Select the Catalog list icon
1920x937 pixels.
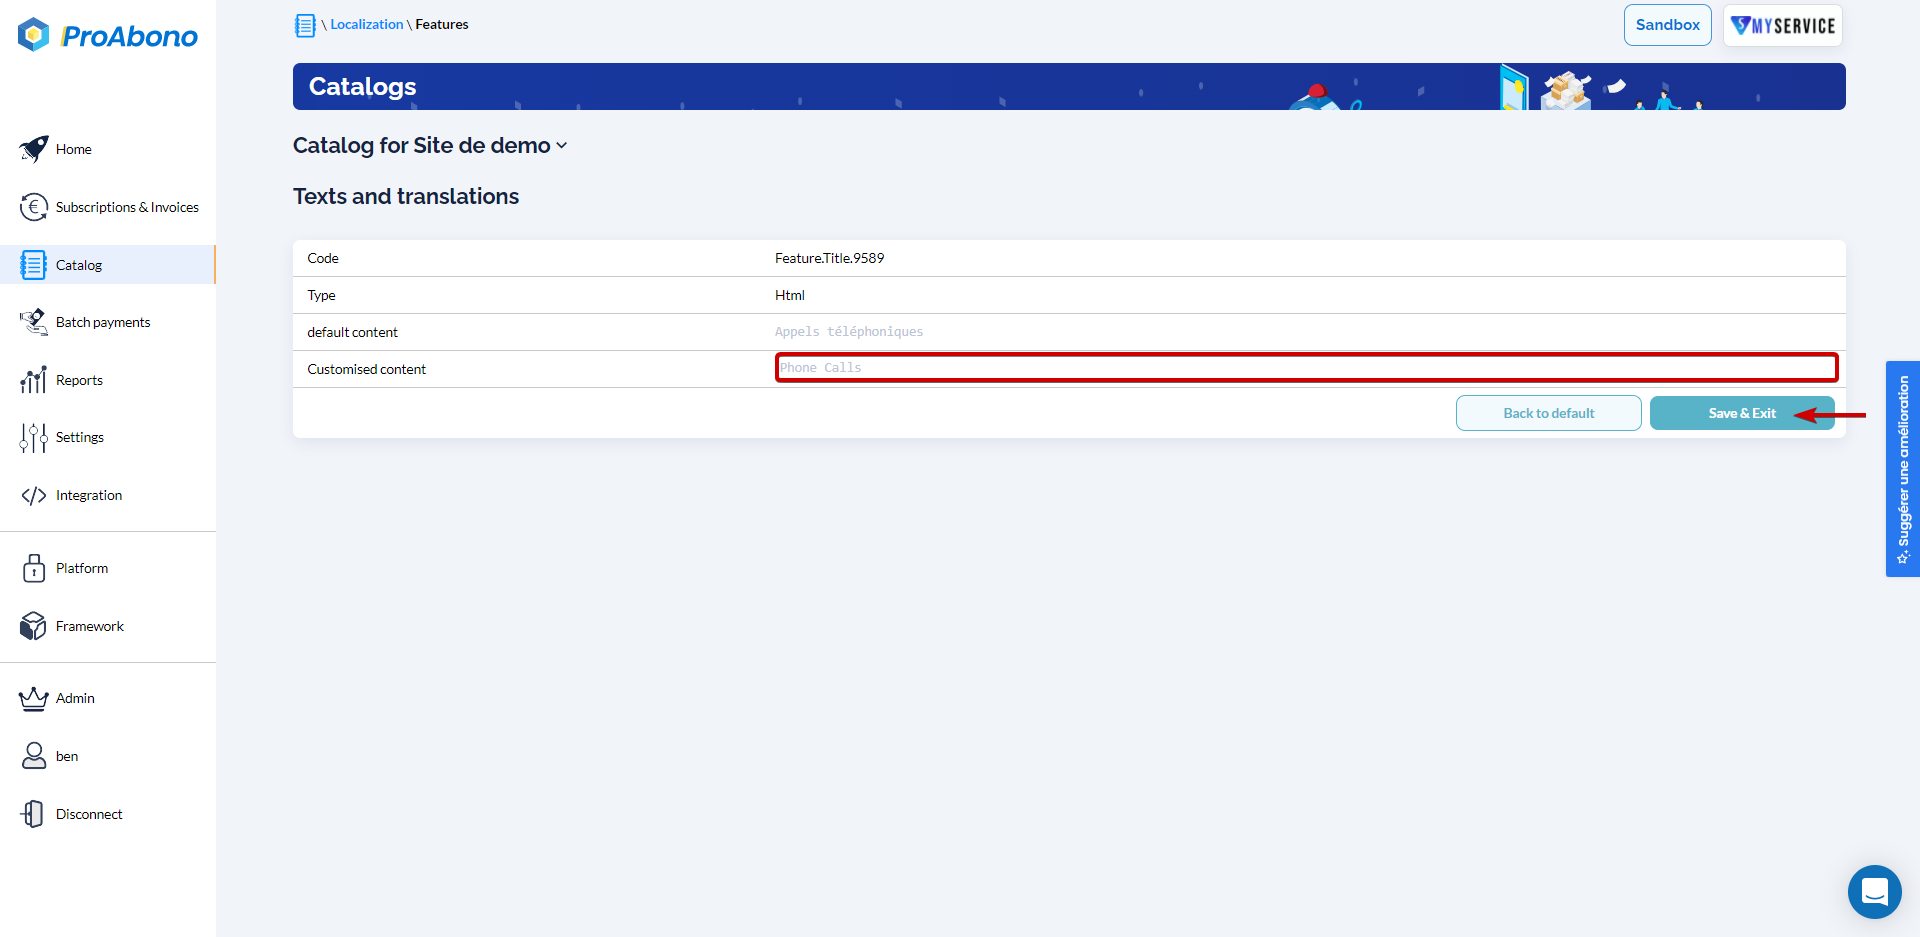tap(33, 265)
